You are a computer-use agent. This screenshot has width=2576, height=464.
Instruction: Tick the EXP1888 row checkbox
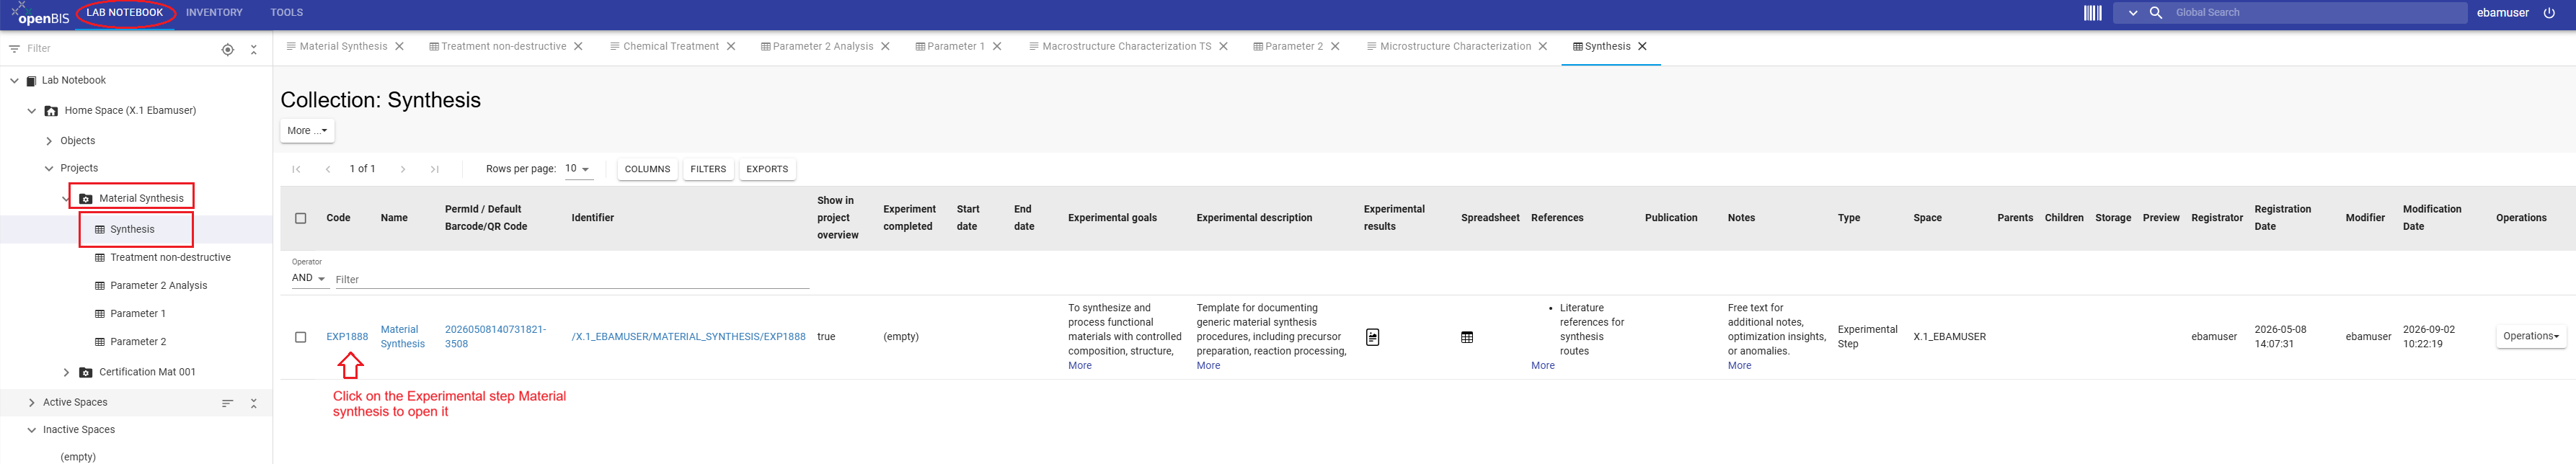[300, 337]
